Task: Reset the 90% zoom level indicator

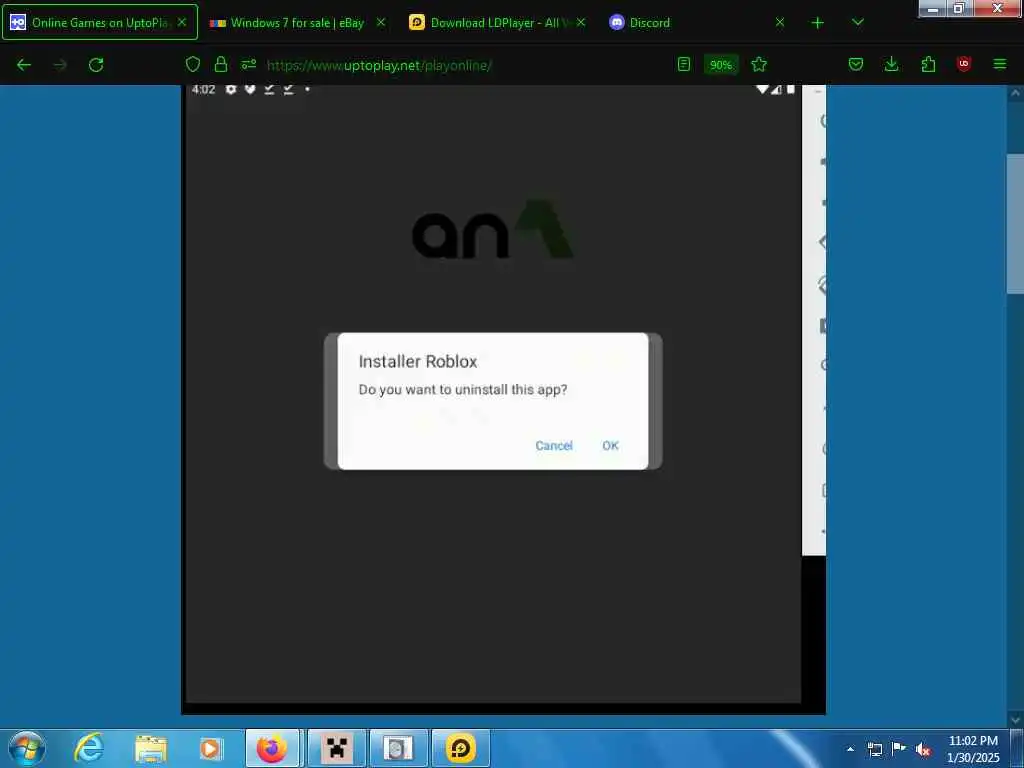Action: (721, 65)
